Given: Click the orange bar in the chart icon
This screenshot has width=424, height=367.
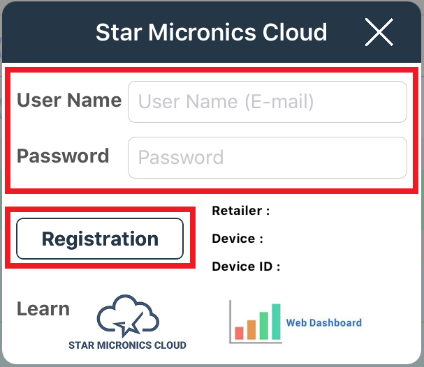Looking at the screenshot, I should (251, 330).
